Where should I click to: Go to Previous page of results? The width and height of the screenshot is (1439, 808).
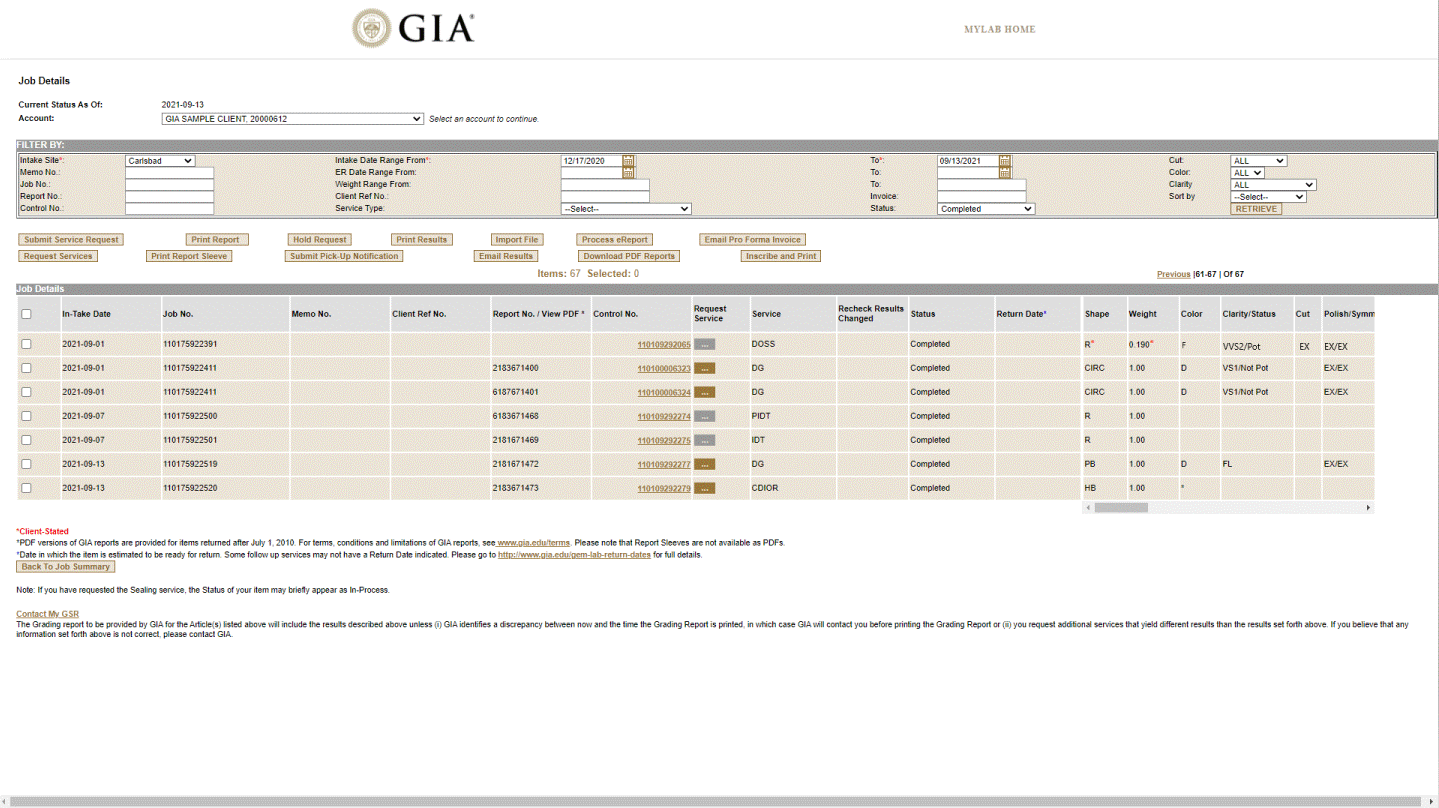[x=1173, y=274]
